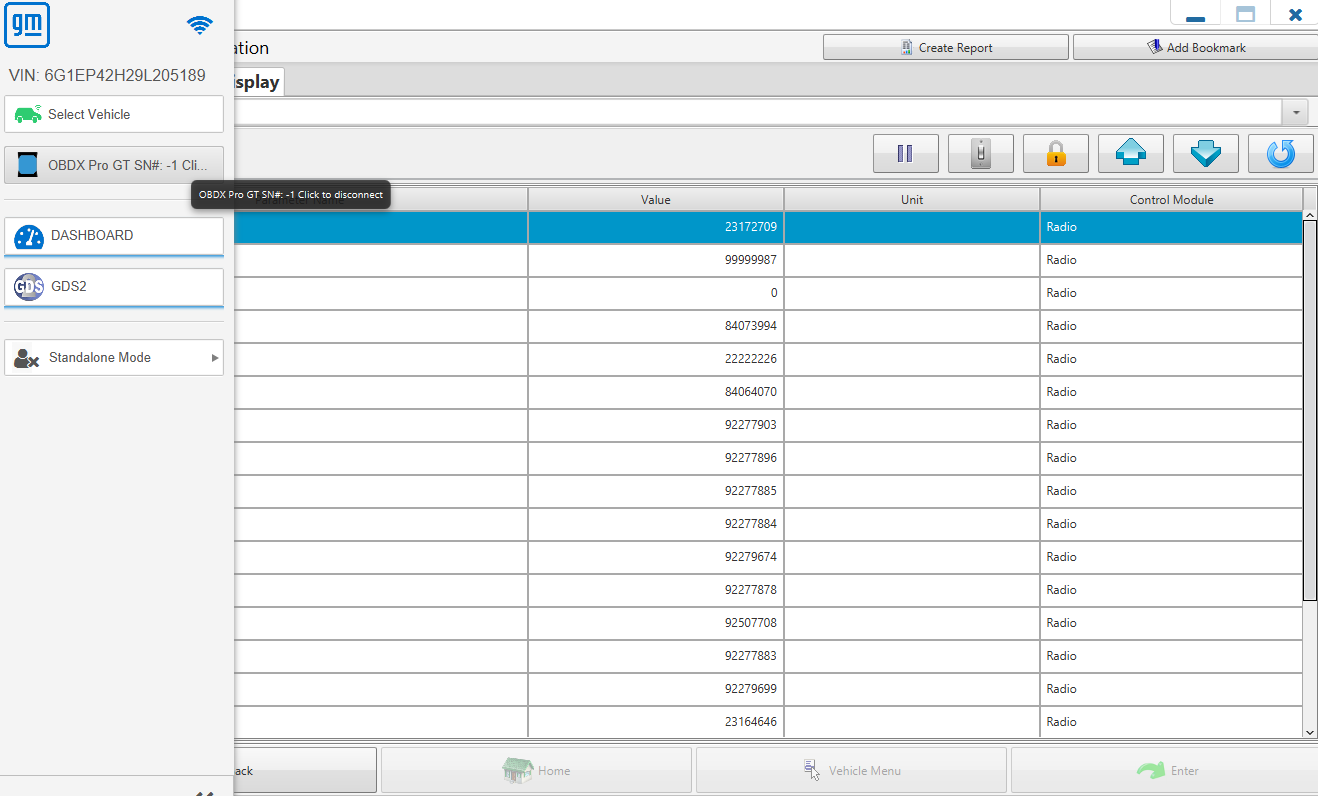Click the GM logo icon
This screenshot has width=1318, height=796.
(x=27, y=25)
